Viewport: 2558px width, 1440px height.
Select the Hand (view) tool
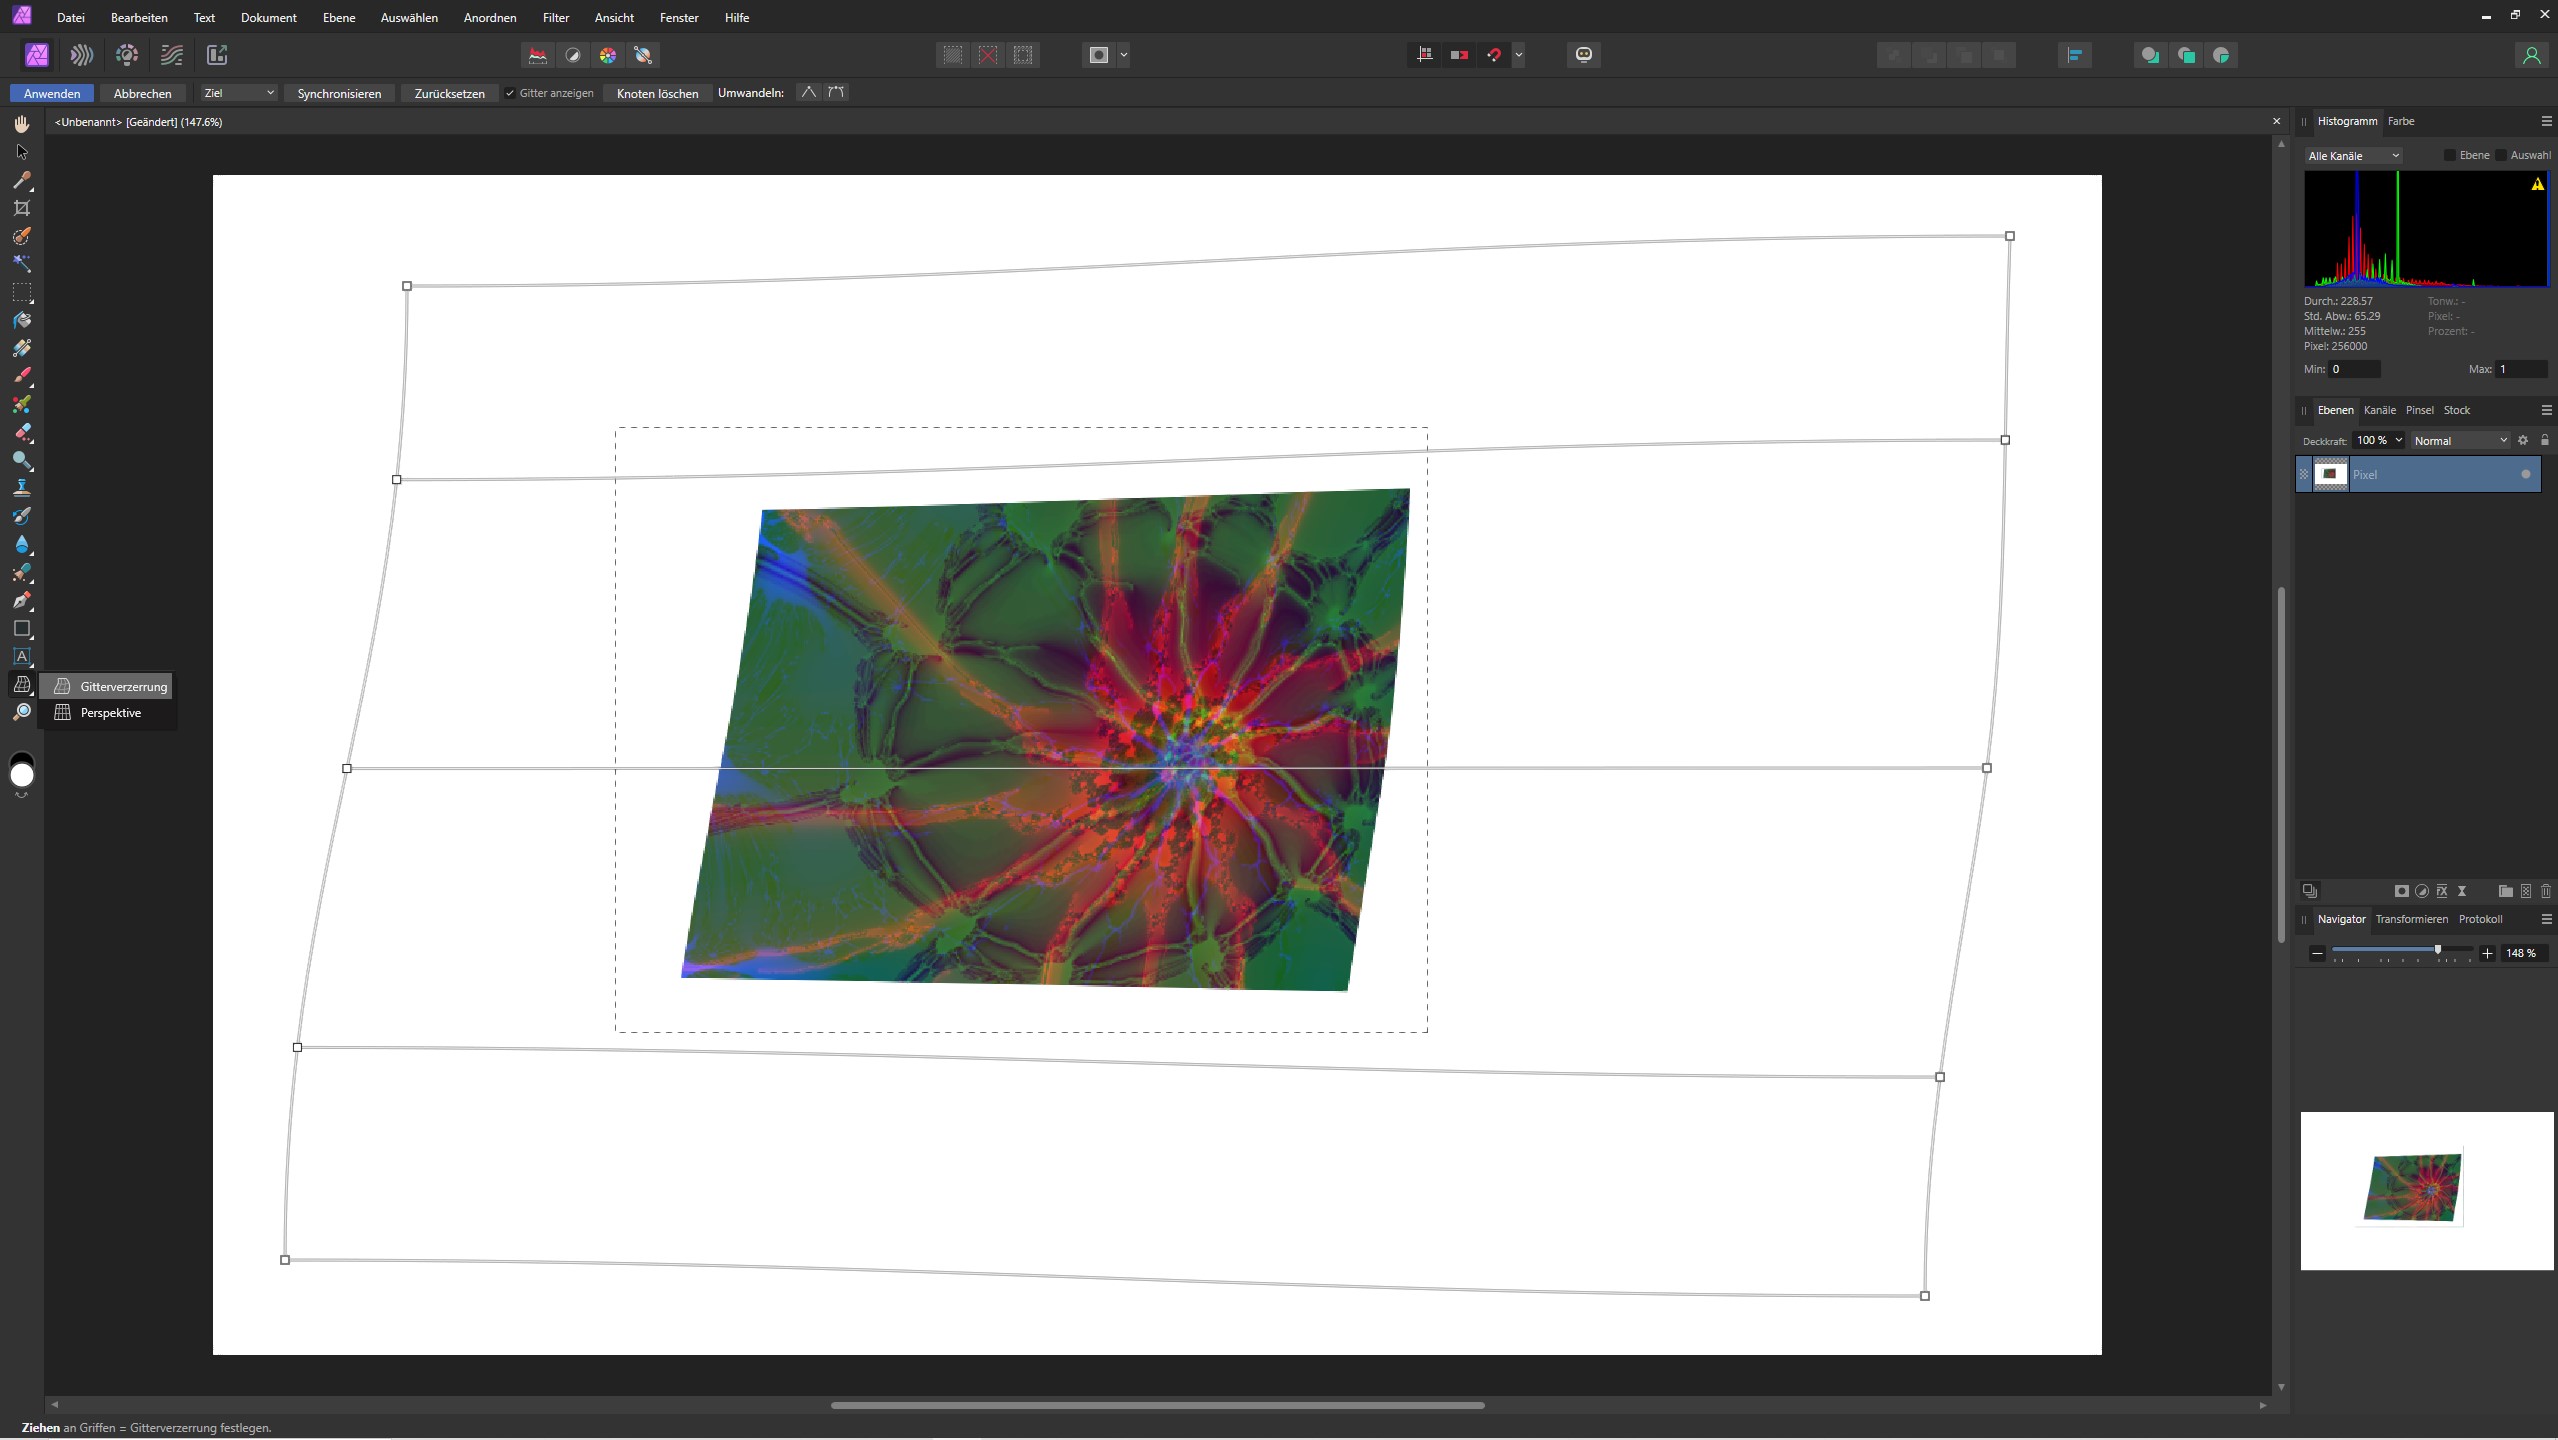[x=21, y=124]
